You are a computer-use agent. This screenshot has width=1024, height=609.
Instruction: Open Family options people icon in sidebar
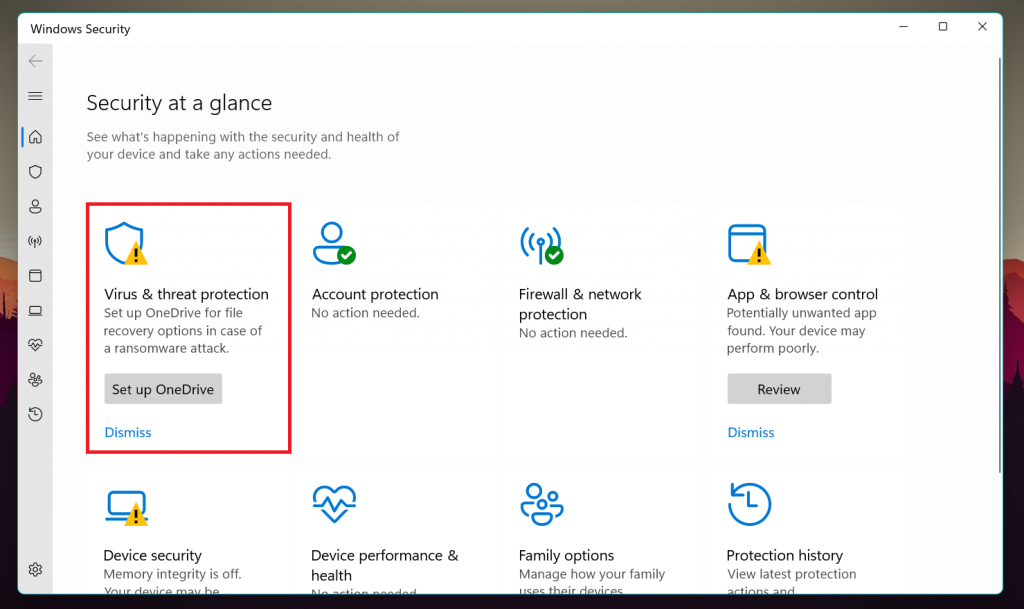(x=35, y=379)
